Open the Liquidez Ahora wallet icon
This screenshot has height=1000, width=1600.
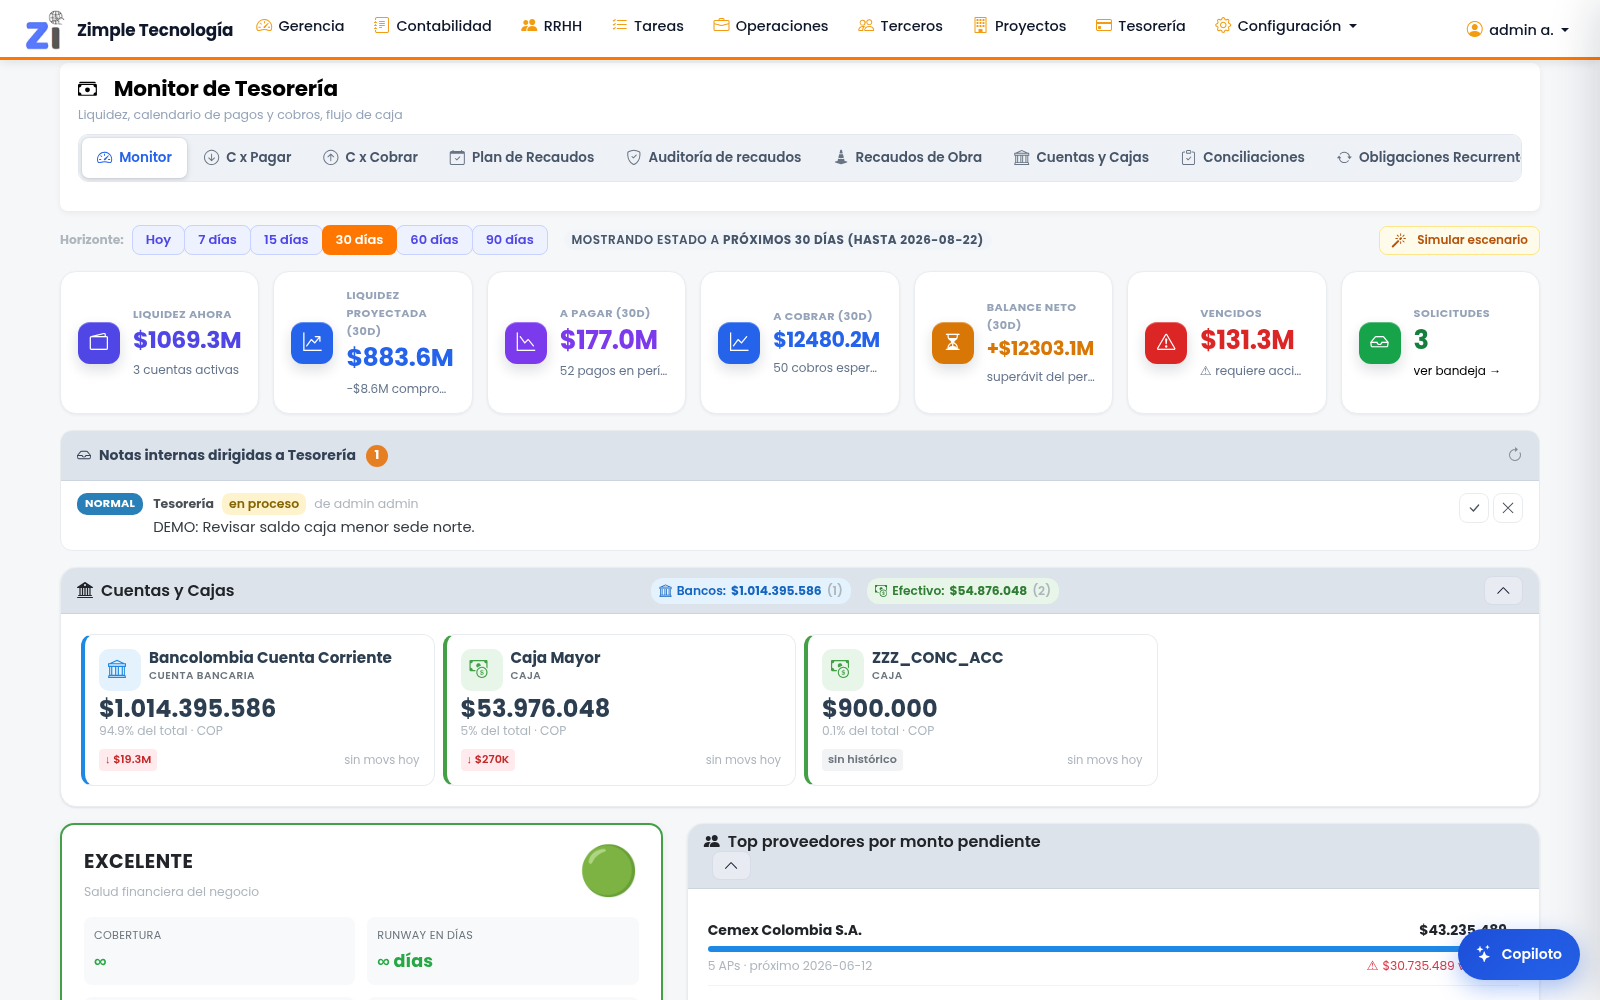point(99,343)
